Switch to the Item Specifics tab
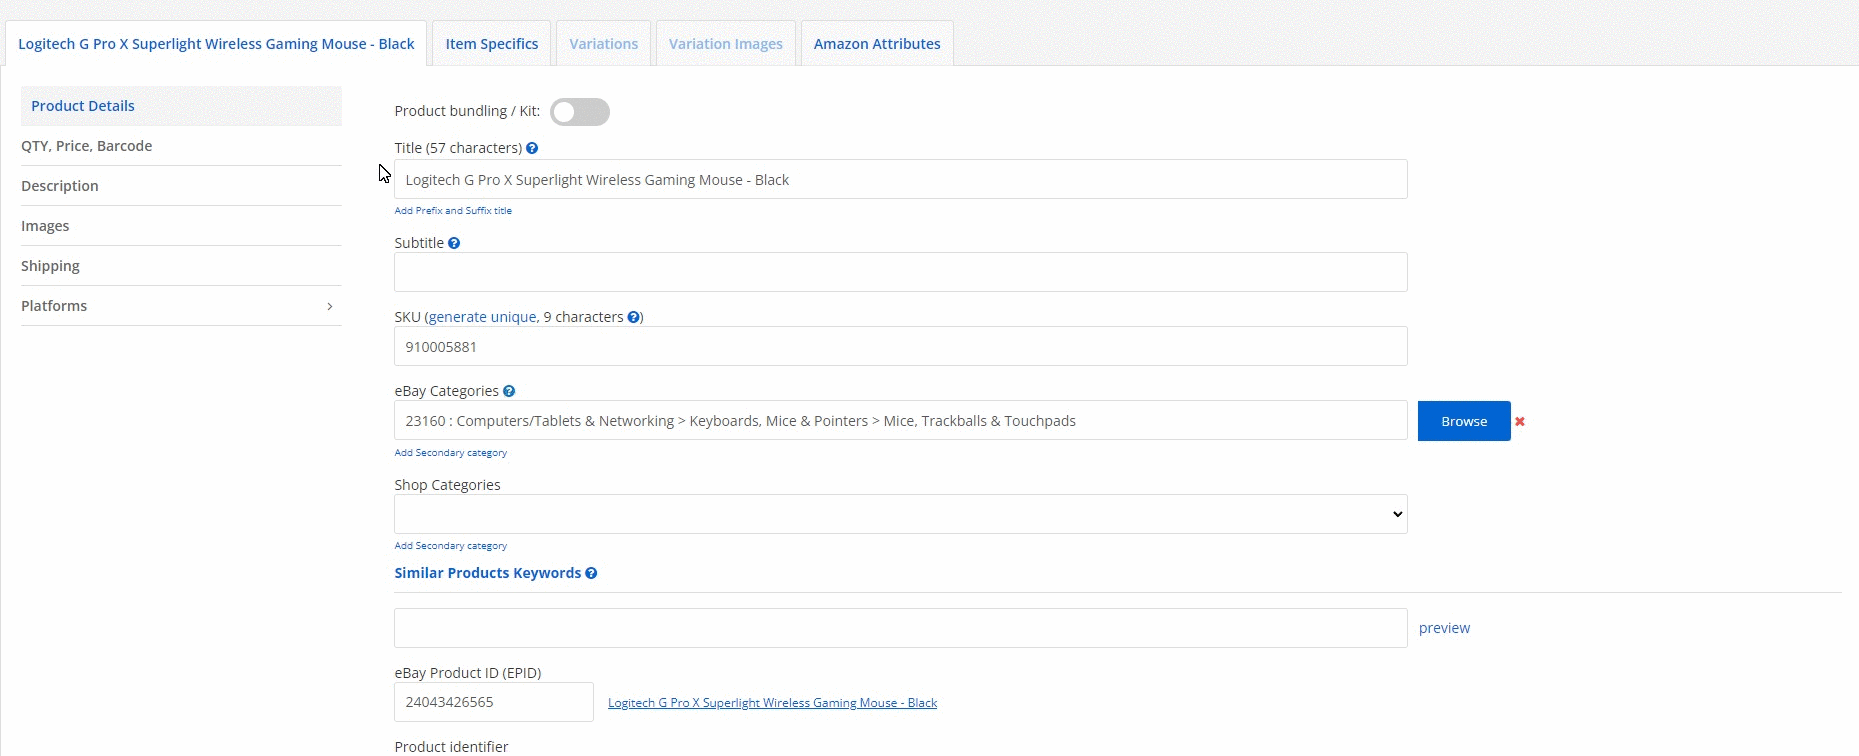 (492, 44)
